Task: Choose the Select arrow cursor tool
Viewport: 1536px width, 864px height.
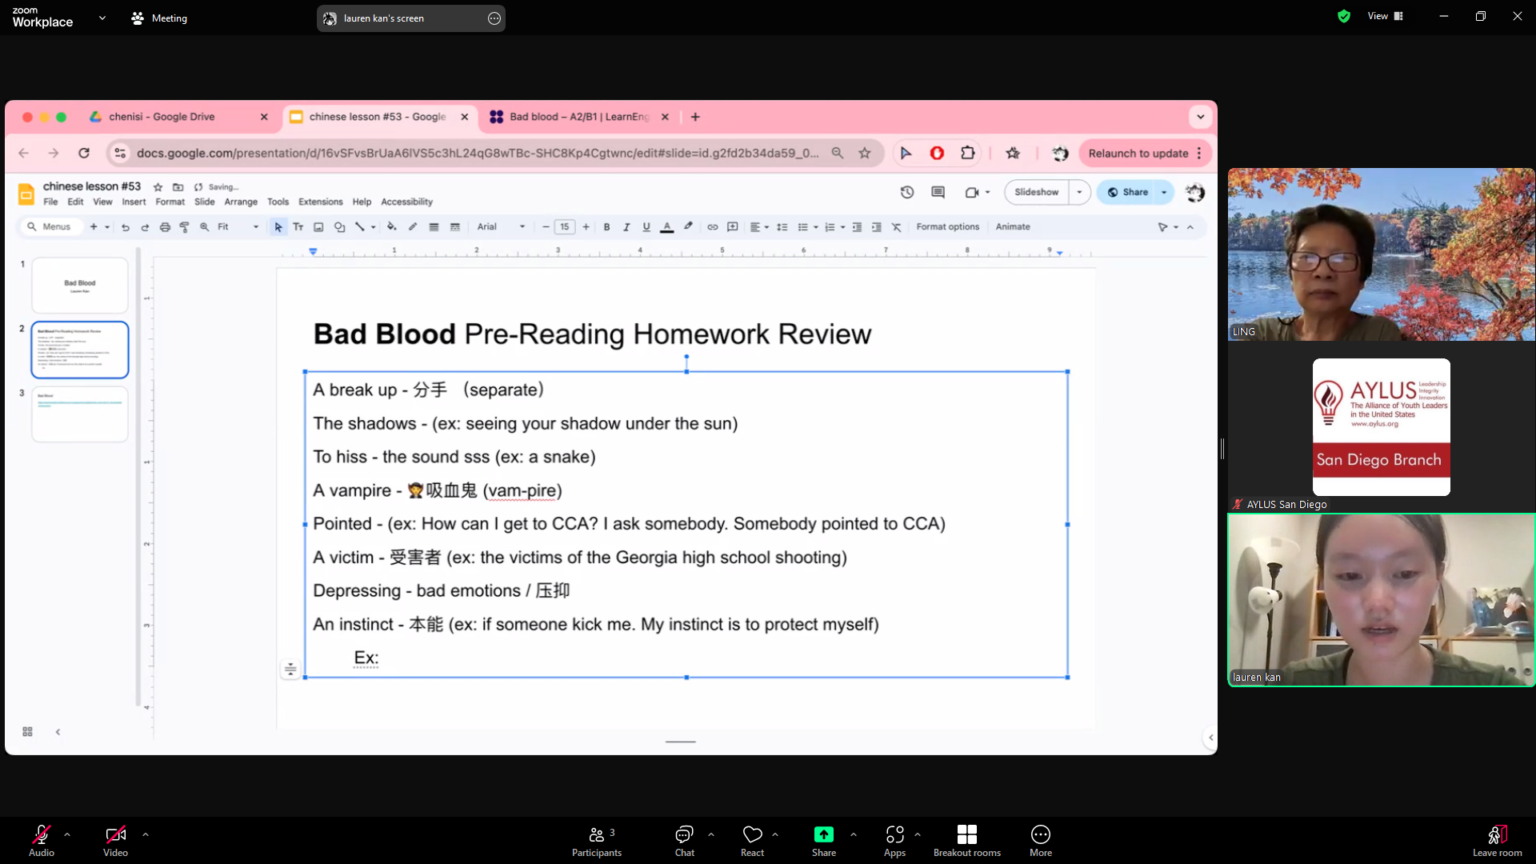Action: pos(278,227)
